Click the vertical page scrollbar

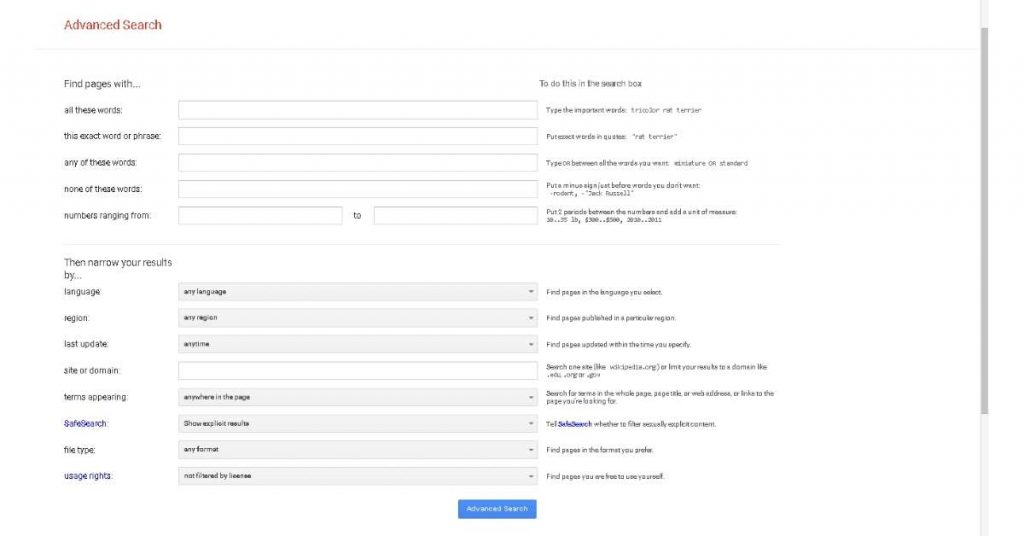click(985, 221)
